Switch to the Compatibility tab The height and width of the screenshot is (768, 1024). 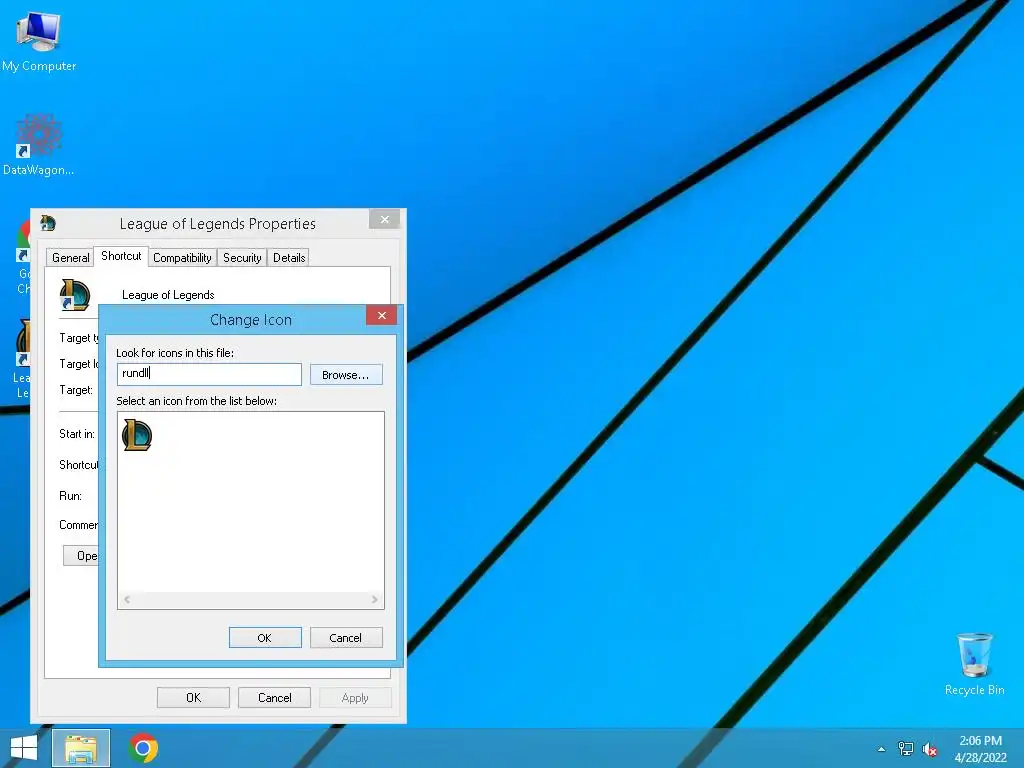tap(182, 257)
